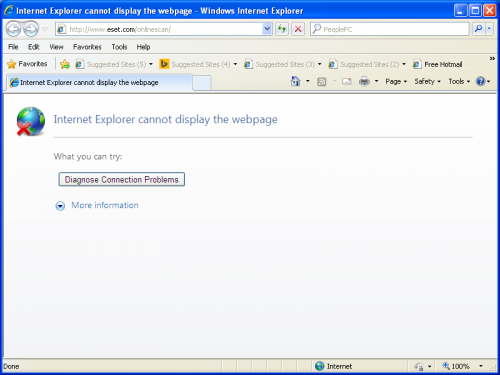Open Suggested Sites (2) favorites link

tap(364, 64)
